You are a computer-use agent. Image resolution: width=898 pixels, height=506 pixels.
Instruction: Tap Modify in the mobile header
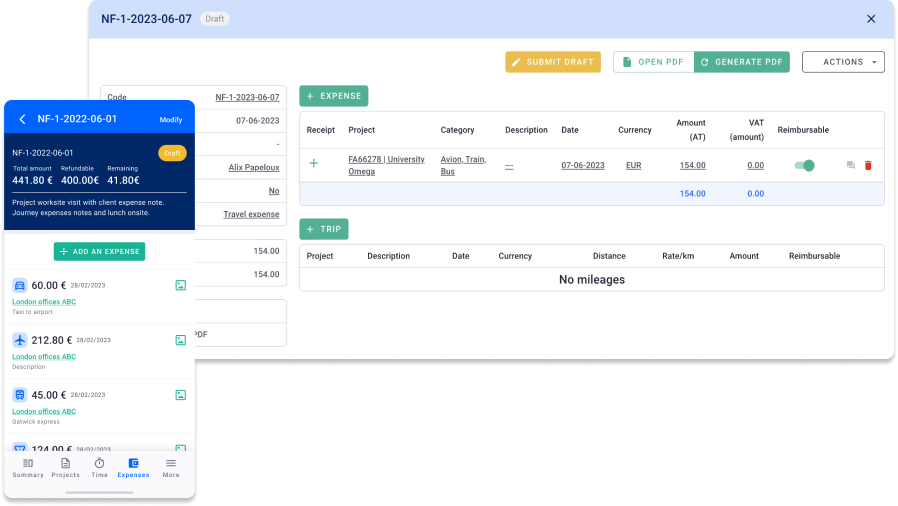click(x=171, y=120)
